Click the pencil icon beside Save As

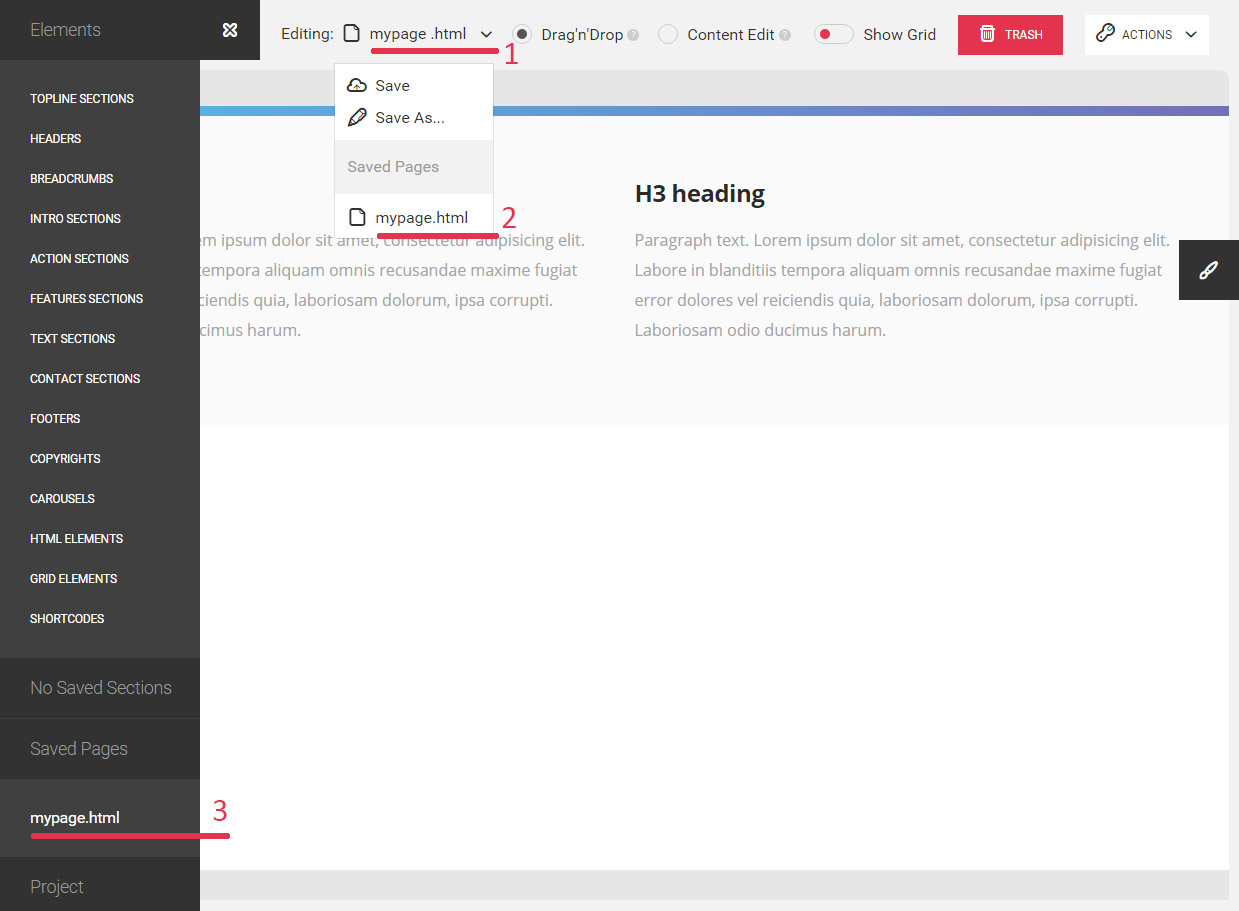(x=357, y=118)
